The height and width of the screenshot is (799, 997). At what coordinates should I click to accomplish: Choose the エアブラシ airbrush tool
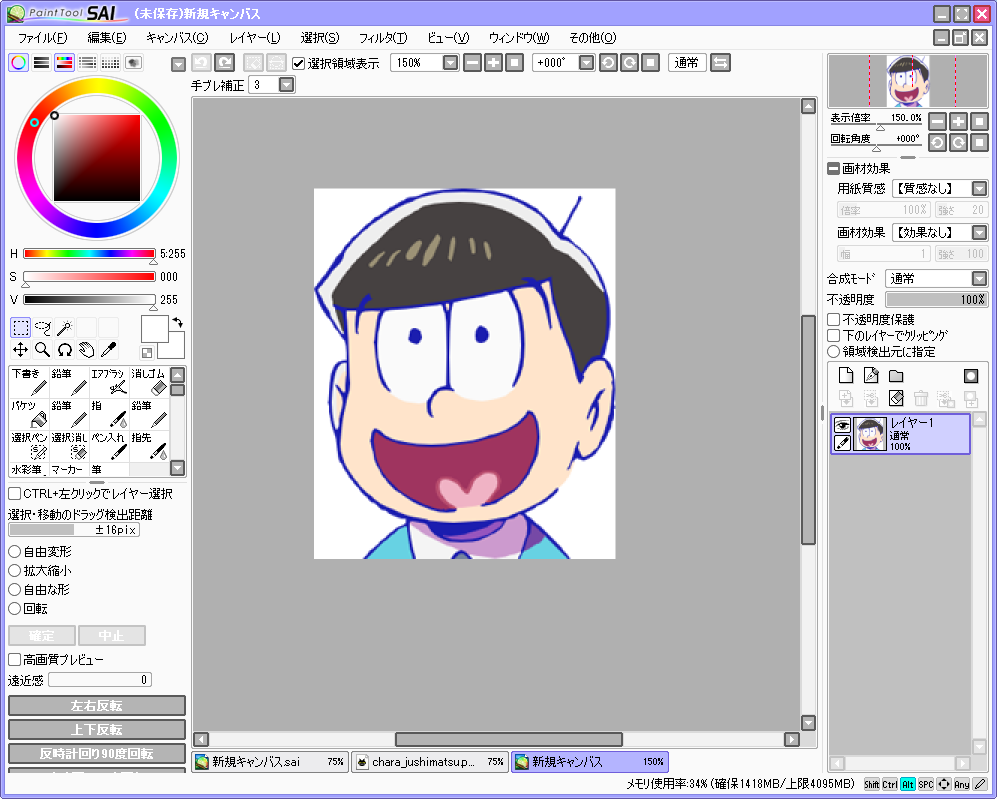coord(109,381)
